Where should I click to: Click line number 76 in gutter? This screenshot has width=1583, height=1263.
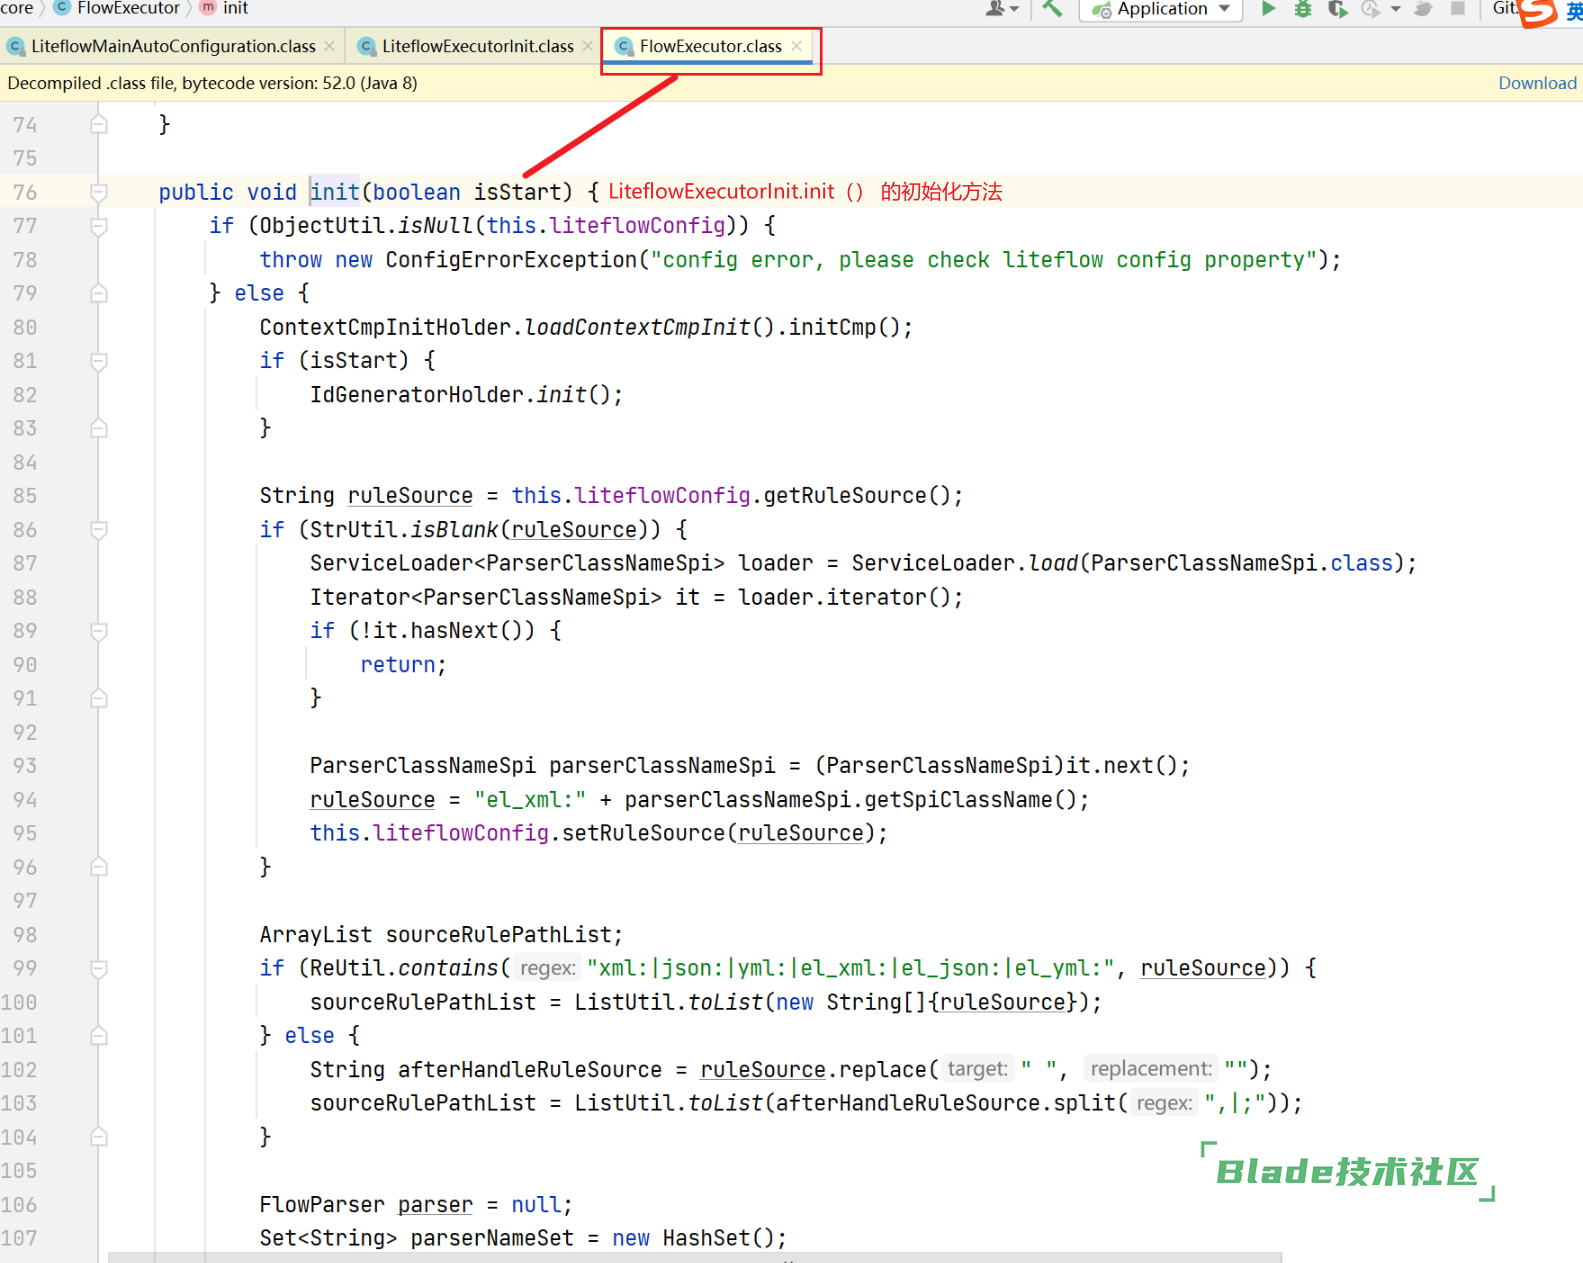25,192
